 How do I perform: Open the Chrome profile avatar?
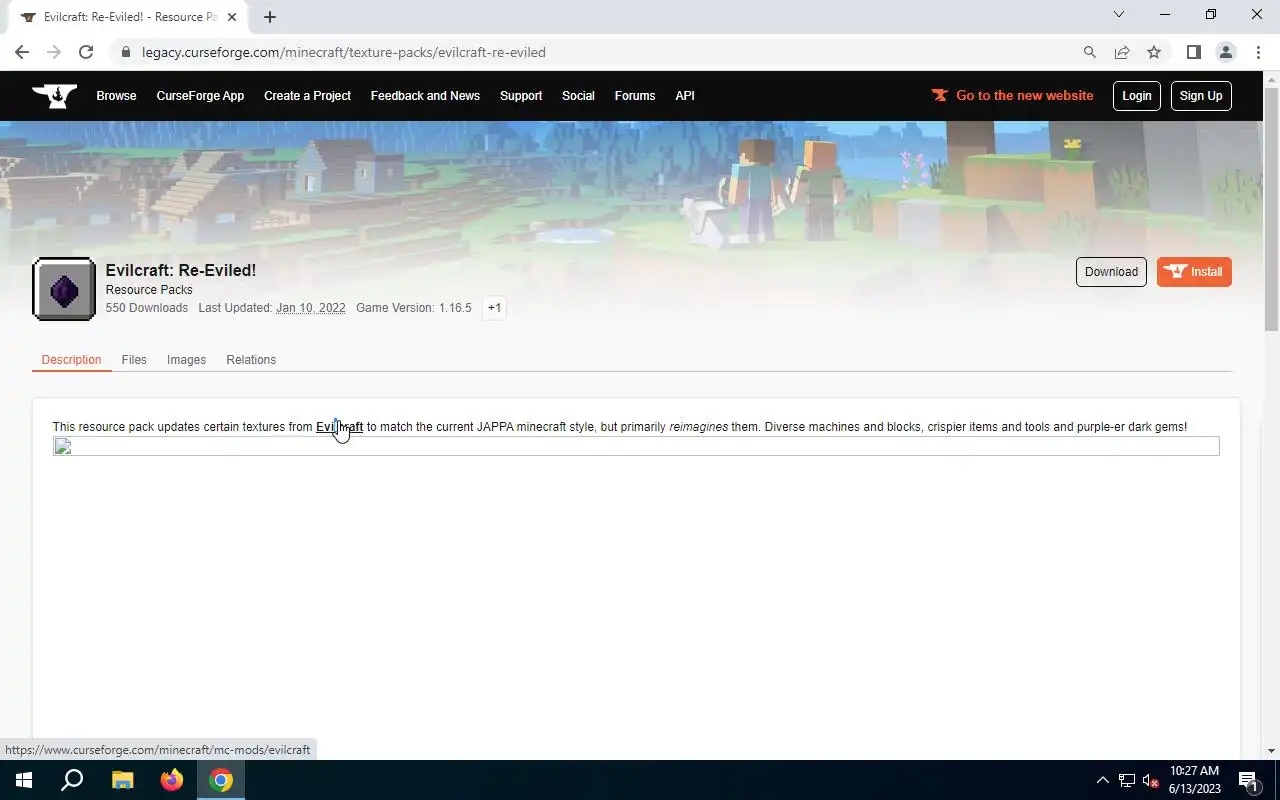[1225, 52]
